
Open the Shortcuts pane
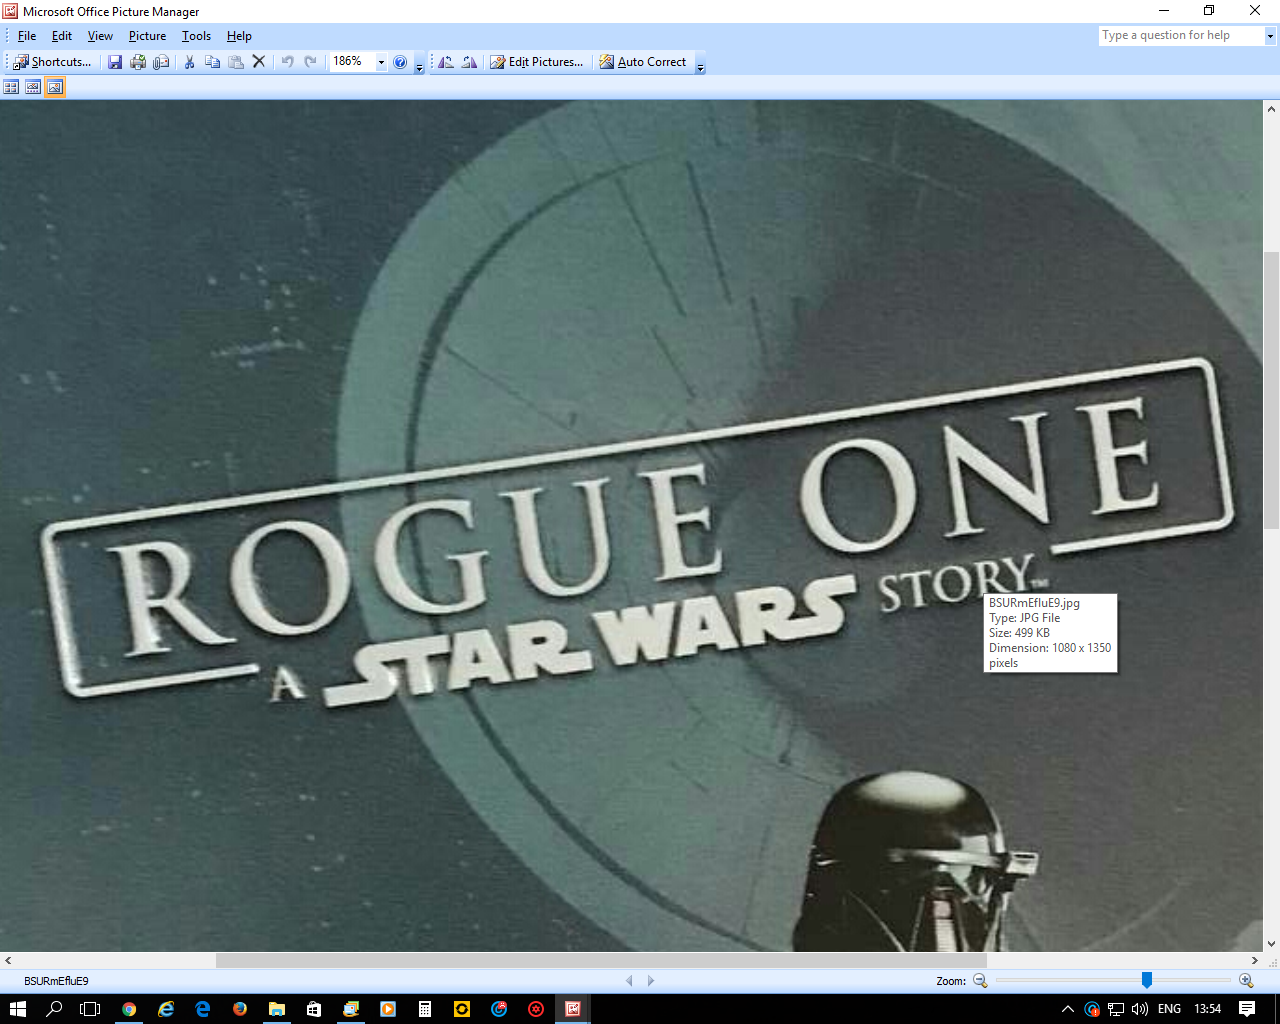51,62
